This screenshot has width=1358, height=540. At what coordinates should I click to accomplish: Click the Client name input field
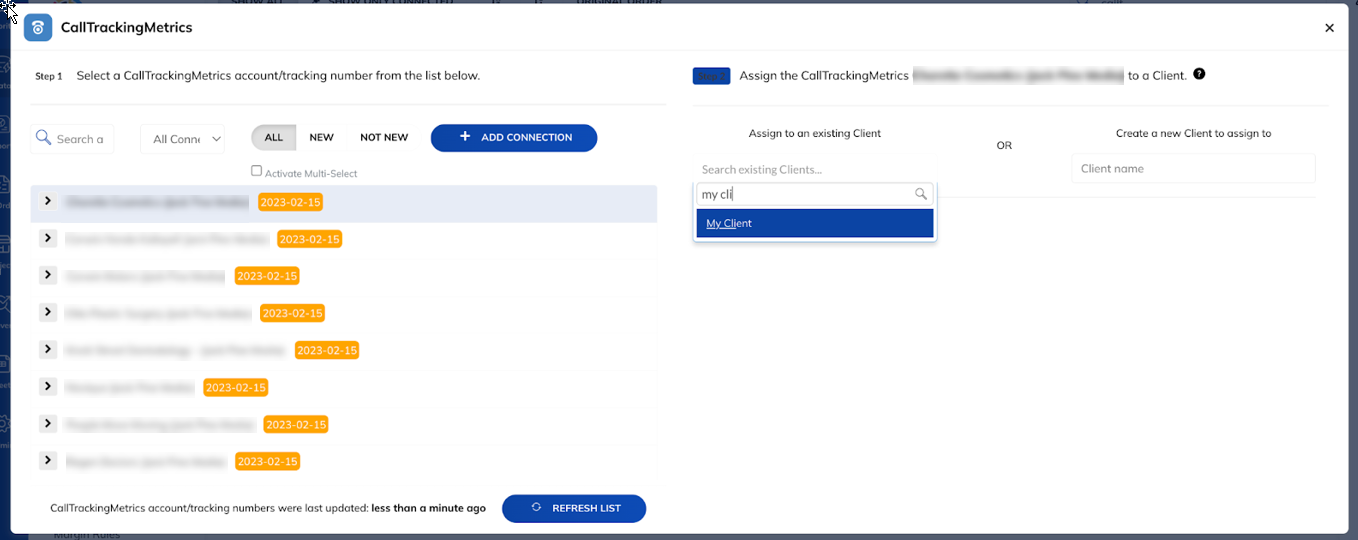[1193, 168]
